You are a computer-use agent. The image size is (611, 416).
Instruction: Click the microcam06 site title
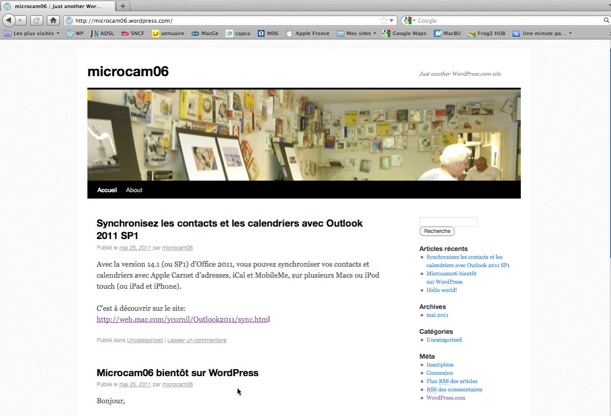[x=128, y=71]
